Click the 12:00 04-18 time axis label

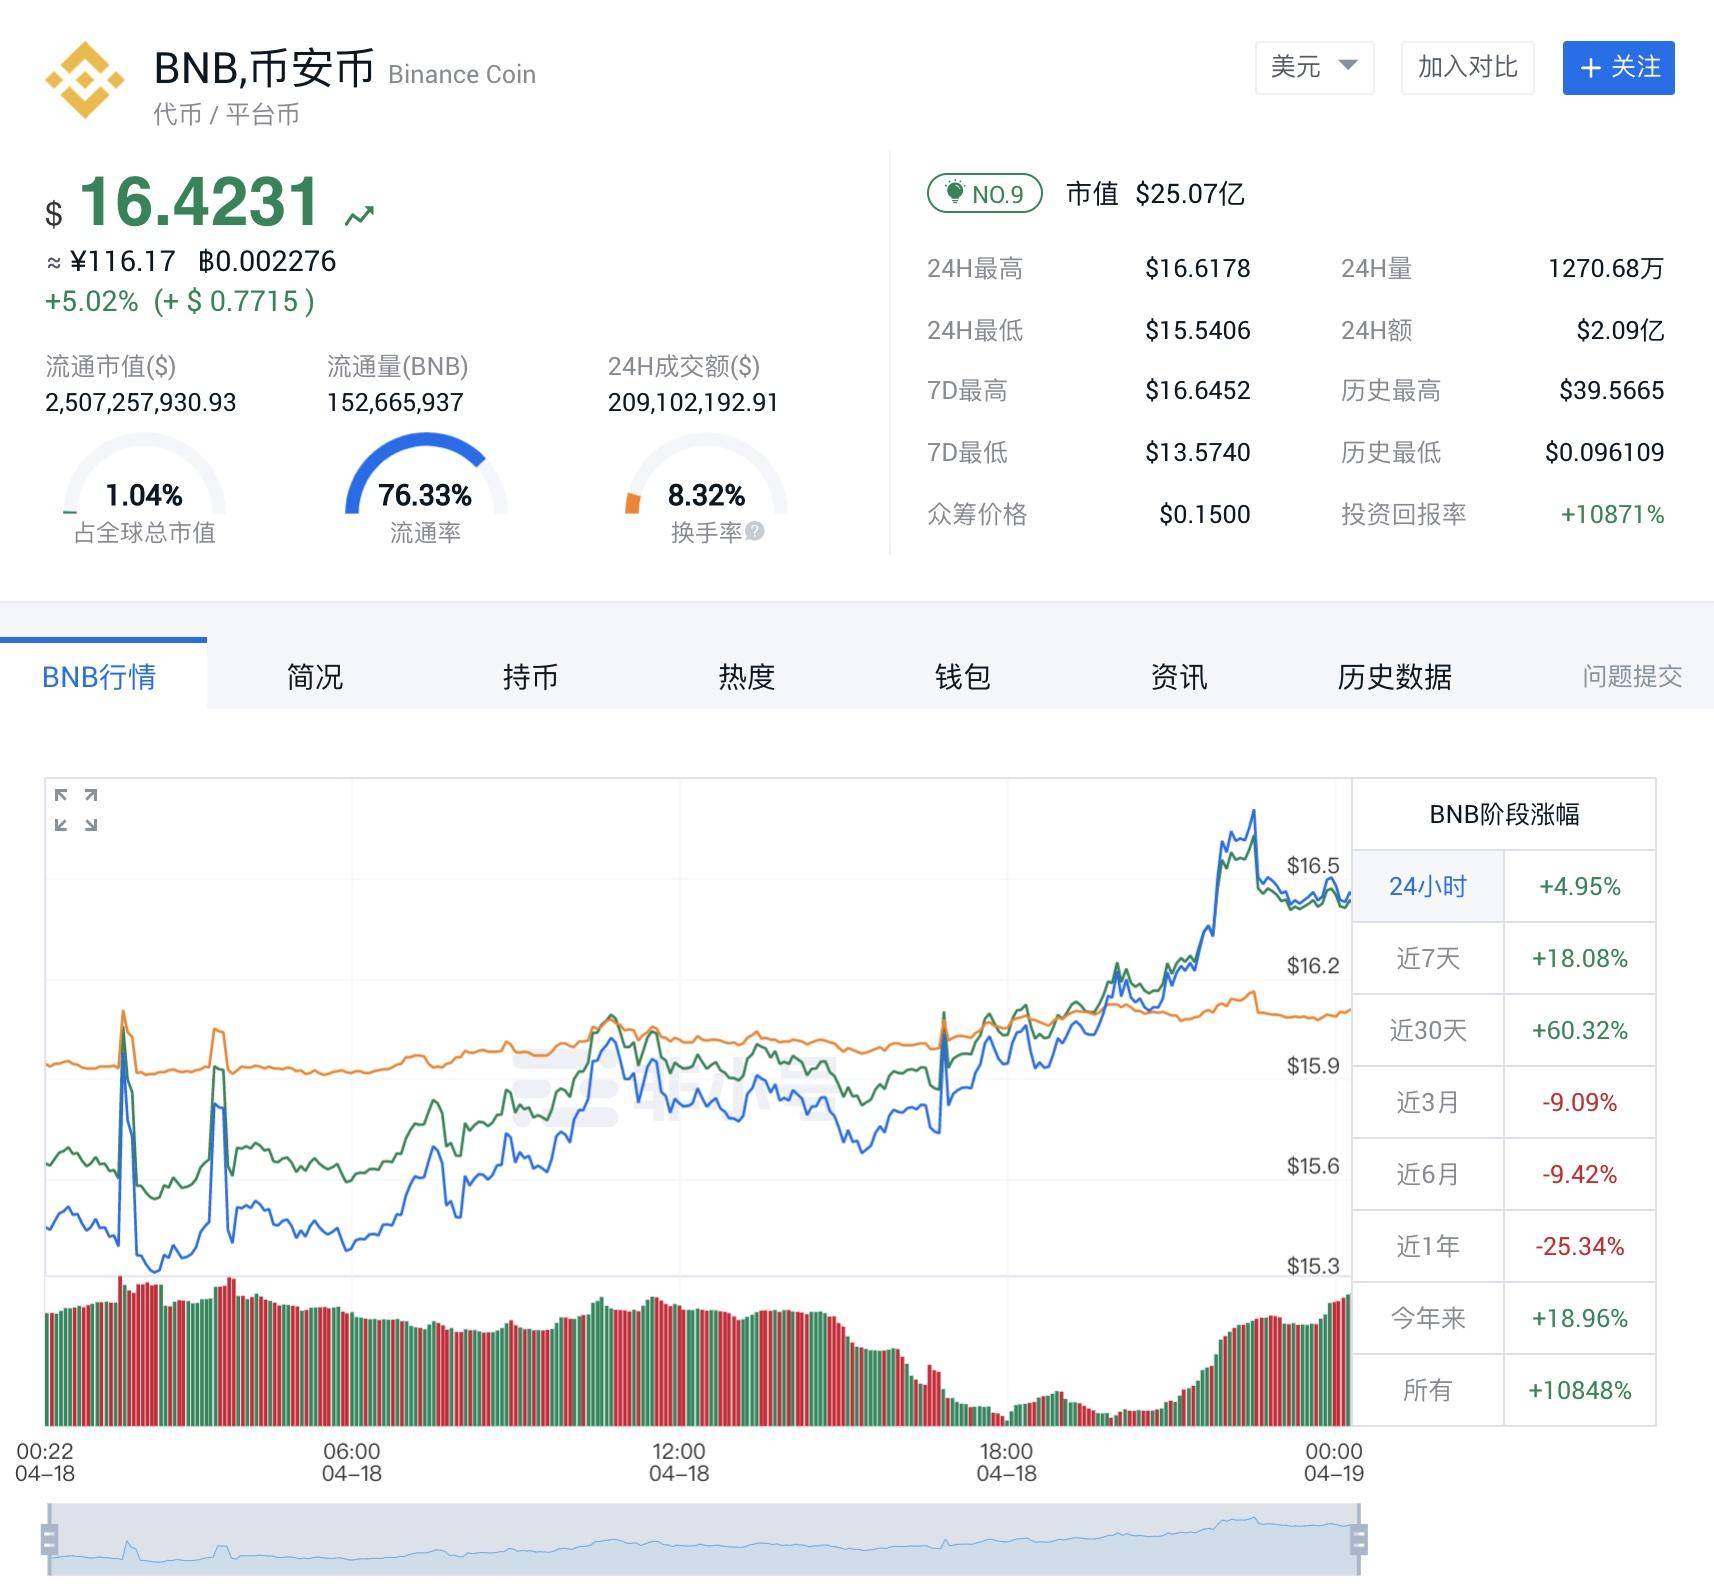[x=679, y=1462]
